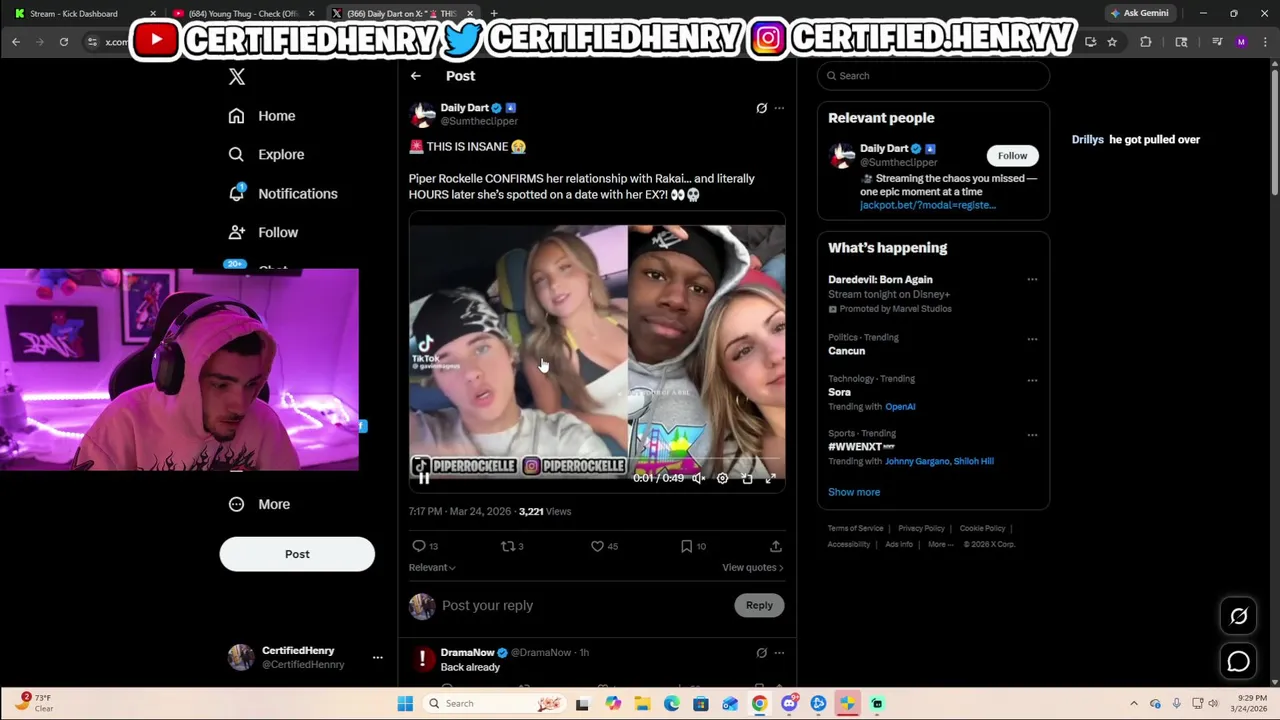Click the X logo in sidebar
1280x720 pixels.
pos(237,77)
